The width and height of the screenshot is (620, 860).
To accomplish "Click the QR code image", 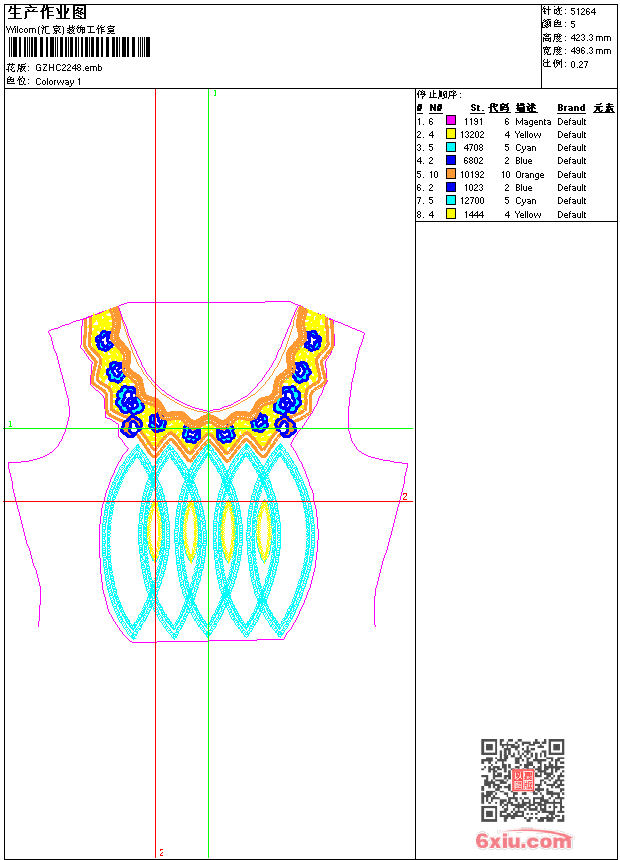I will click(x=522, y=780).
